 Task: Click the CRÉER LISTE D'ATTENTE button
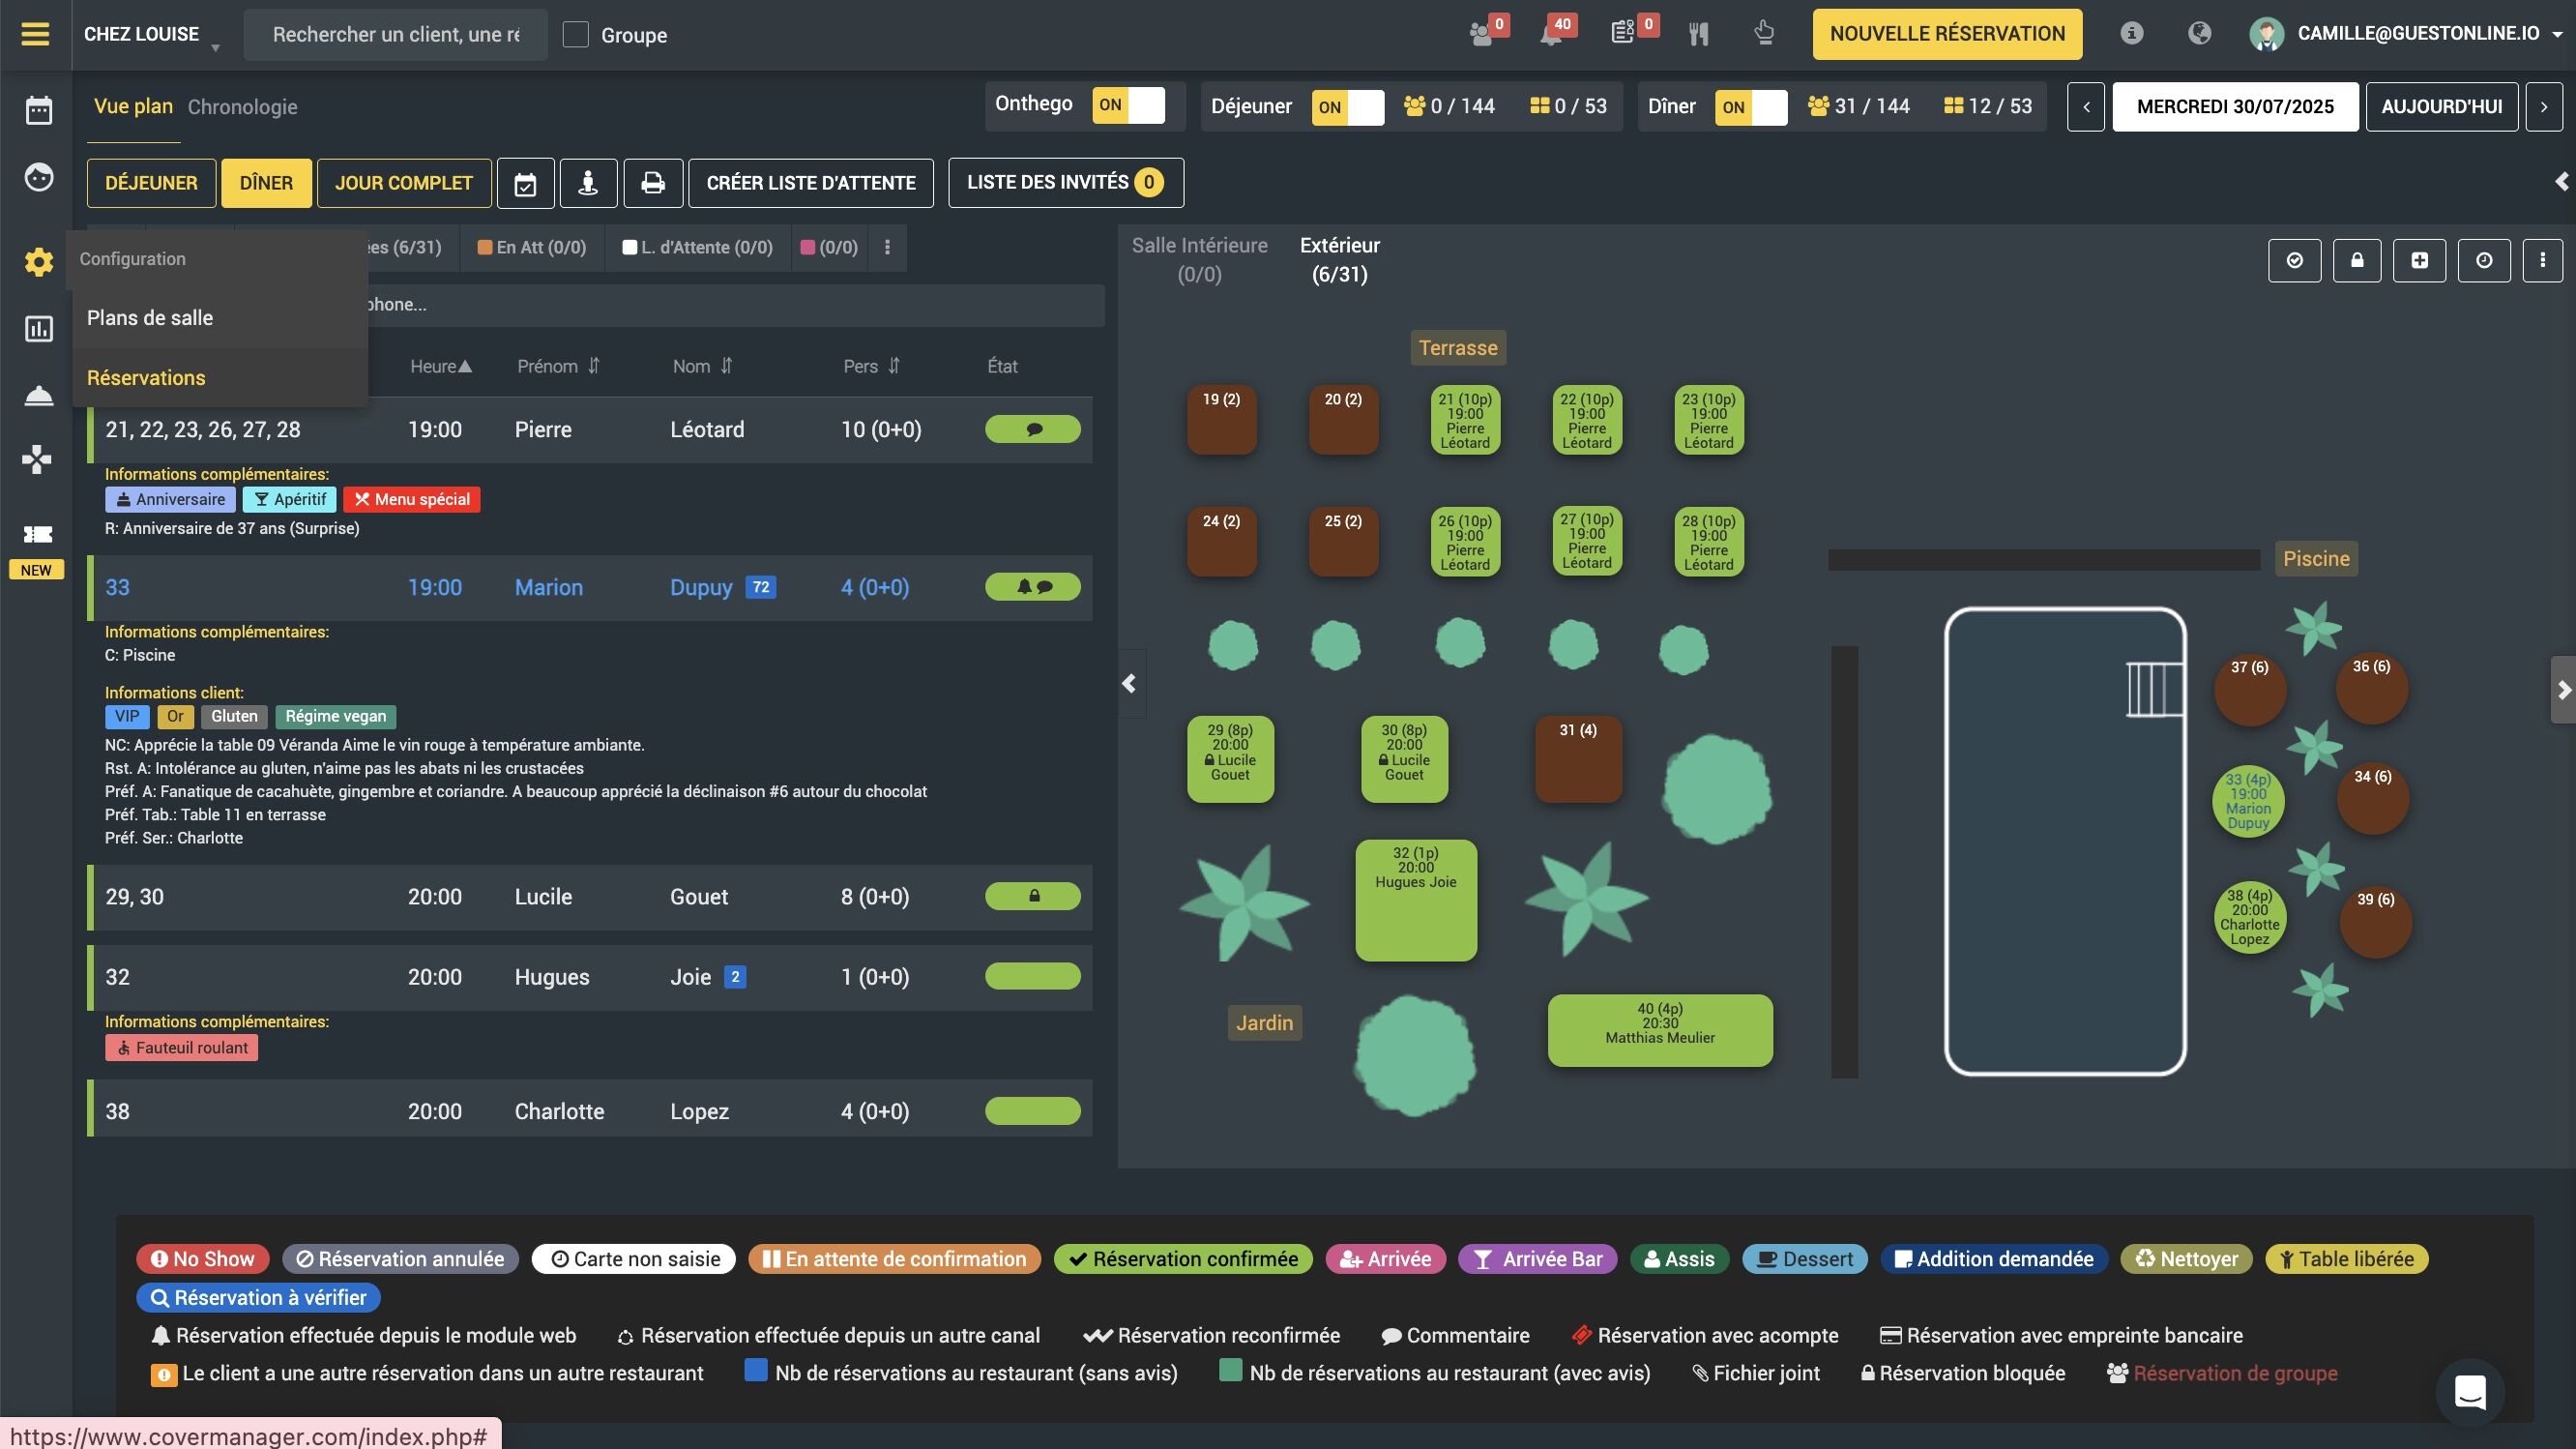(810, 183)
